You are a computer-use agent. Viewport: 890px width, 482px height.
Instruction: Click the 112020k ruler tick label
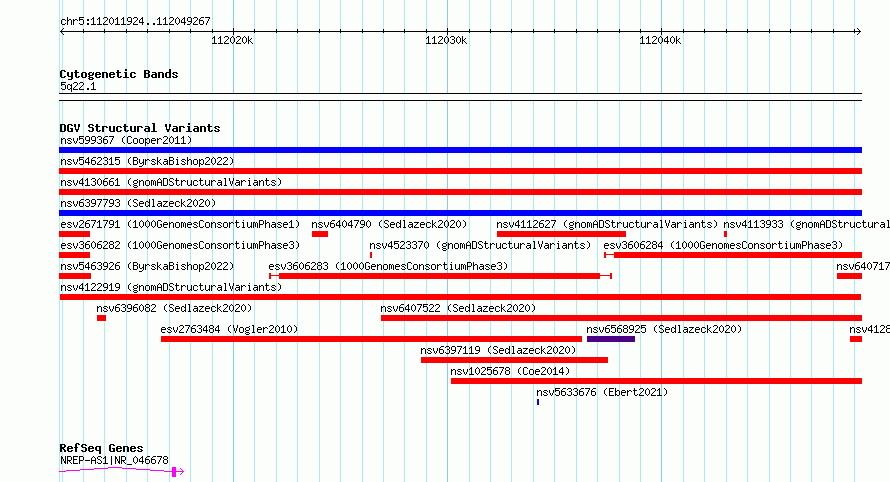(232, 41)
